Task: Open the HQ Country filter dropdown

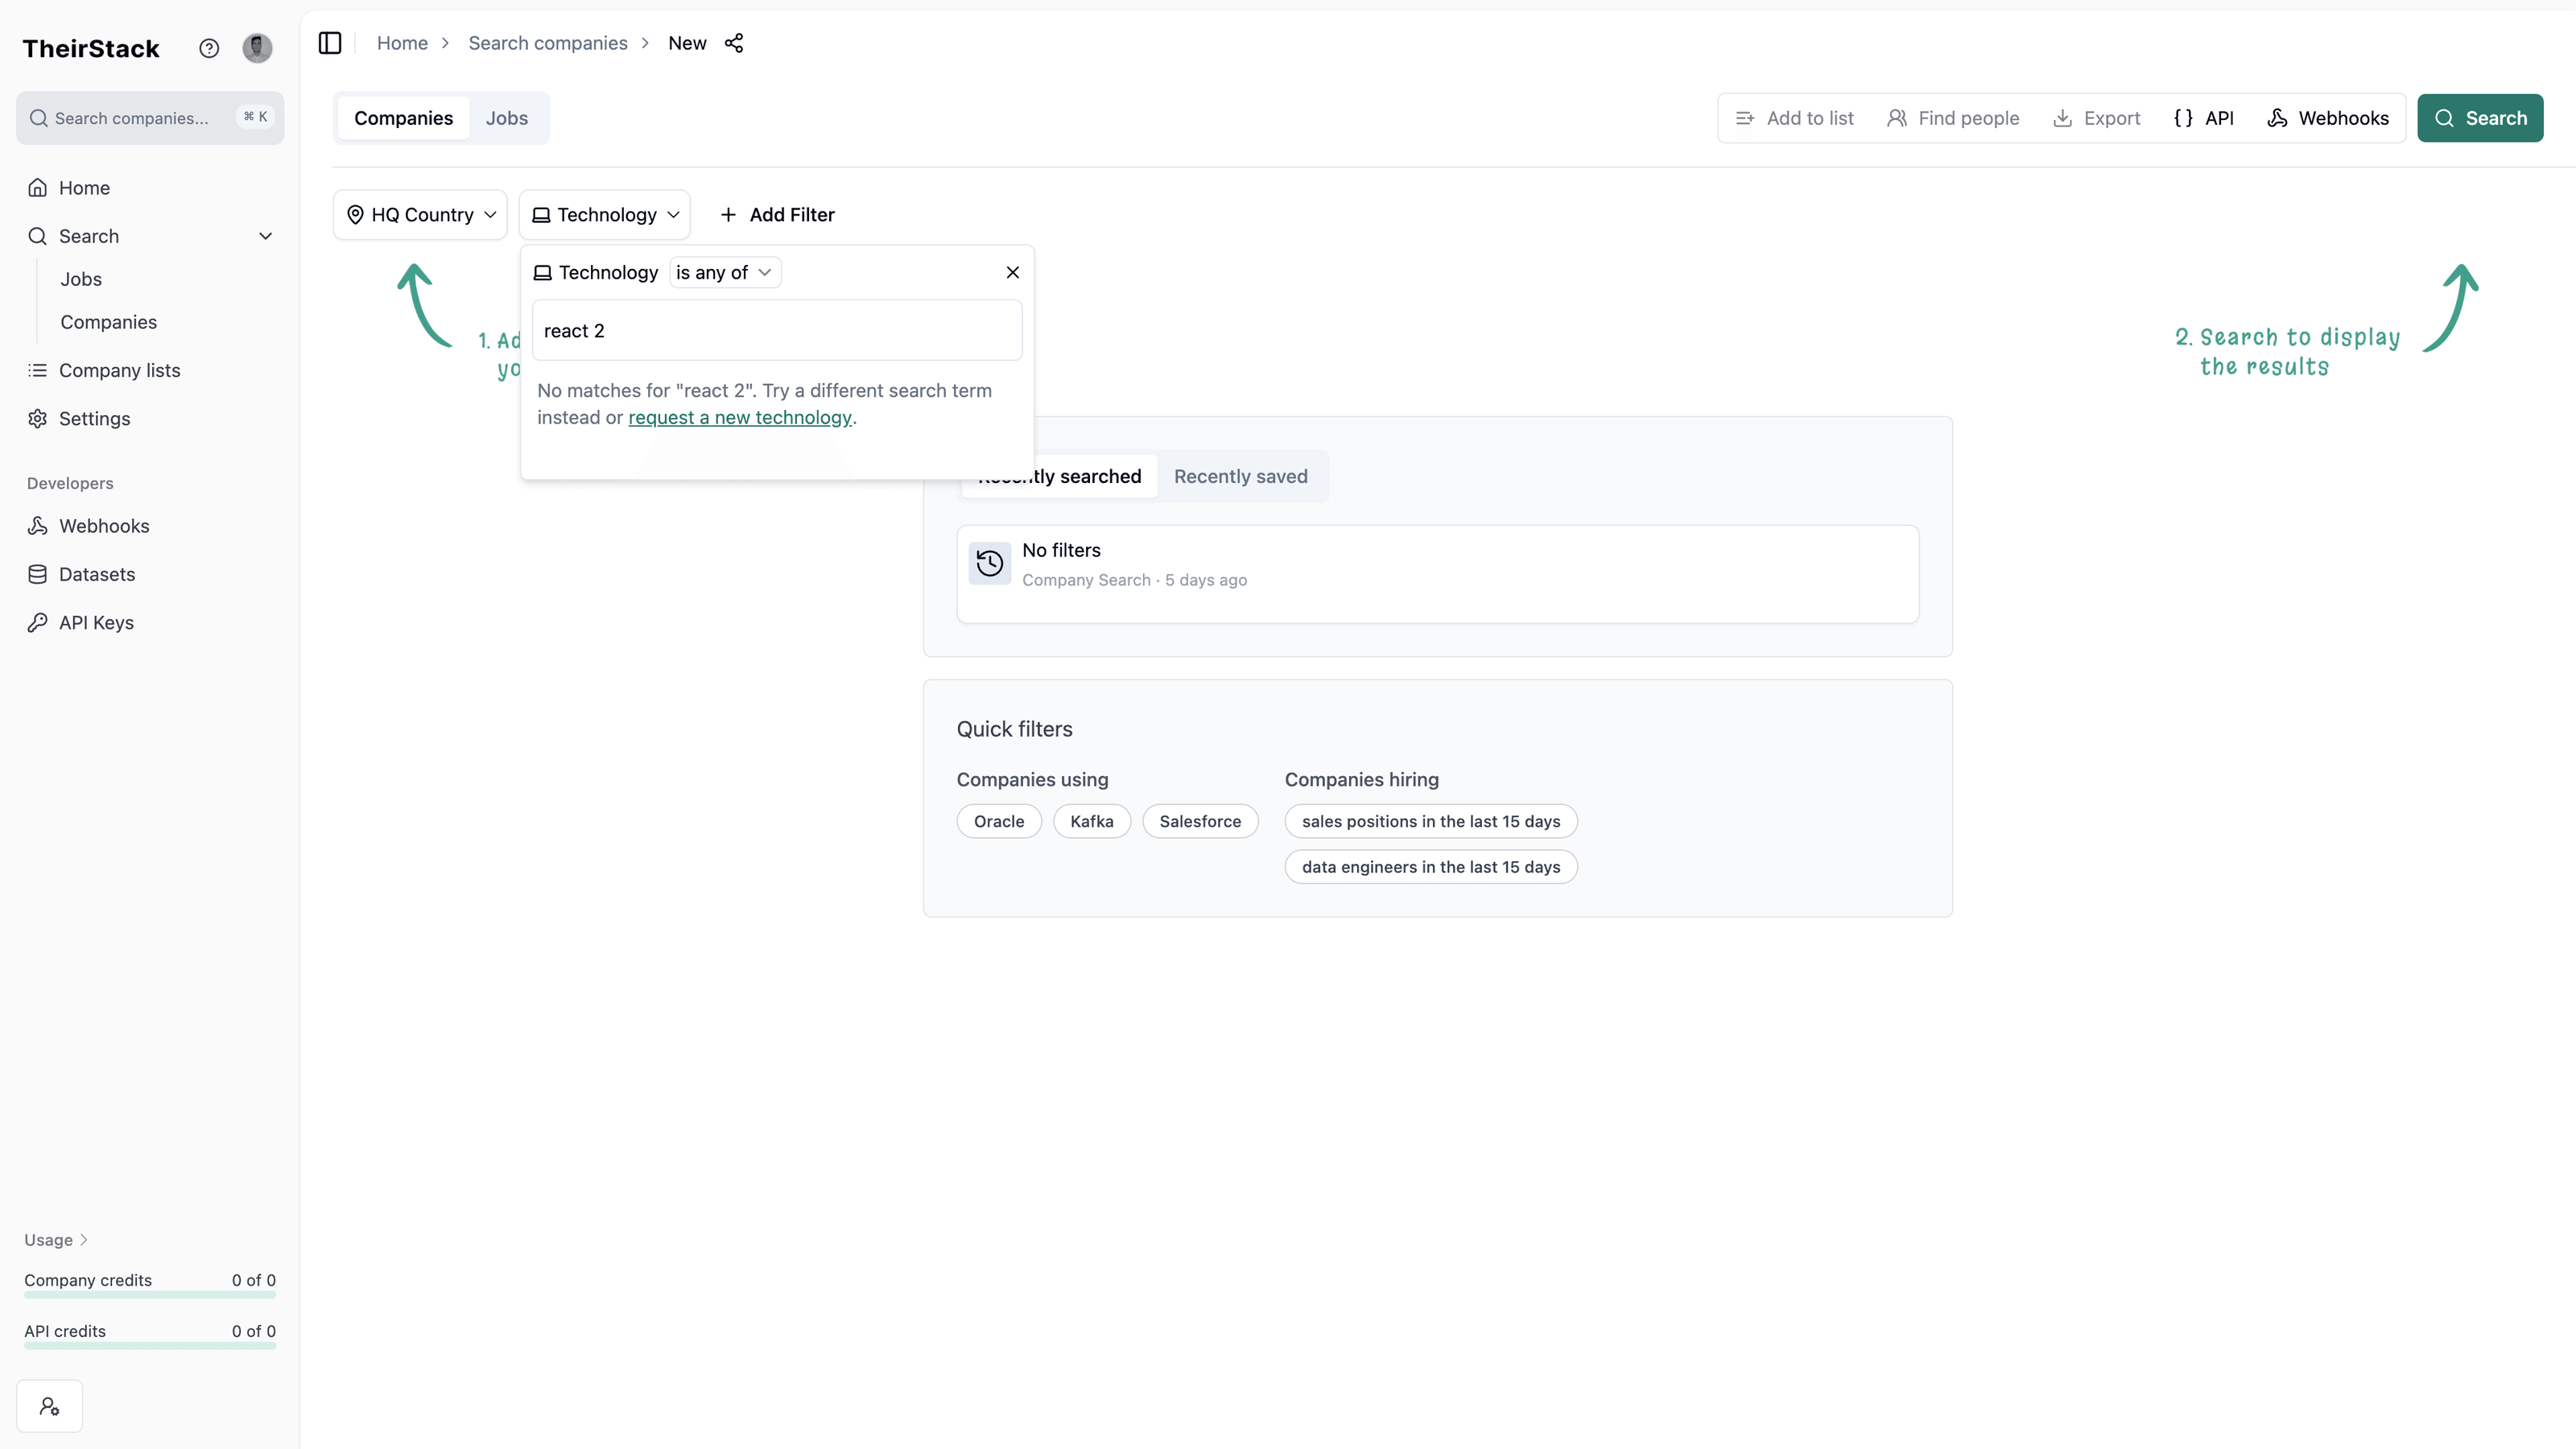Action: 420,215
